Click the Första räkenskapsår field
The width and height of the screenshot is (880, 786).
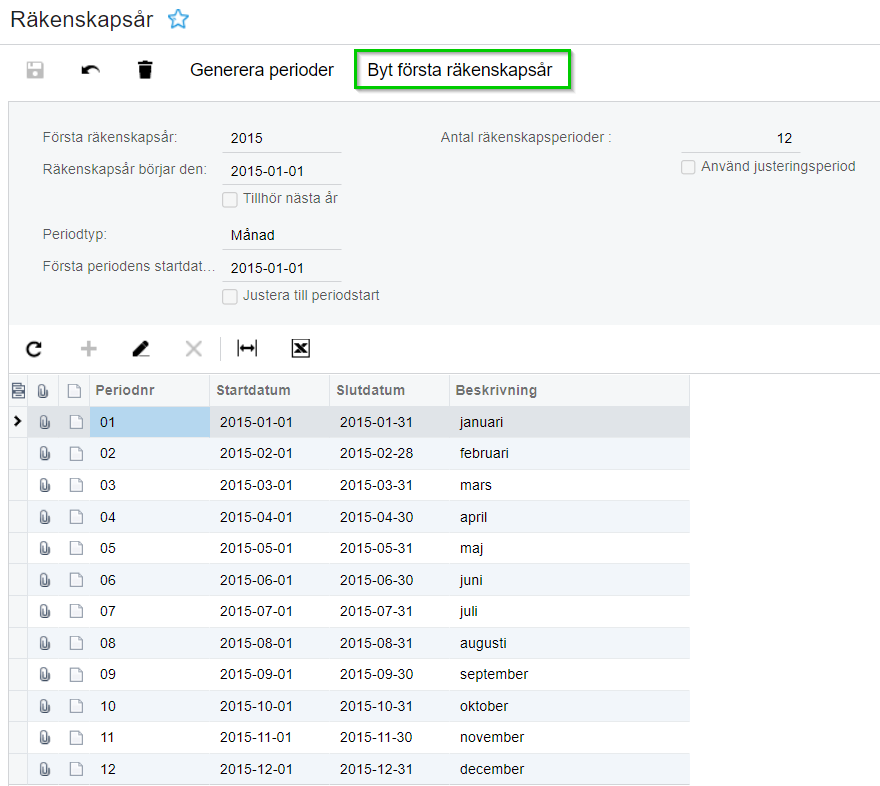coord(282,138)
